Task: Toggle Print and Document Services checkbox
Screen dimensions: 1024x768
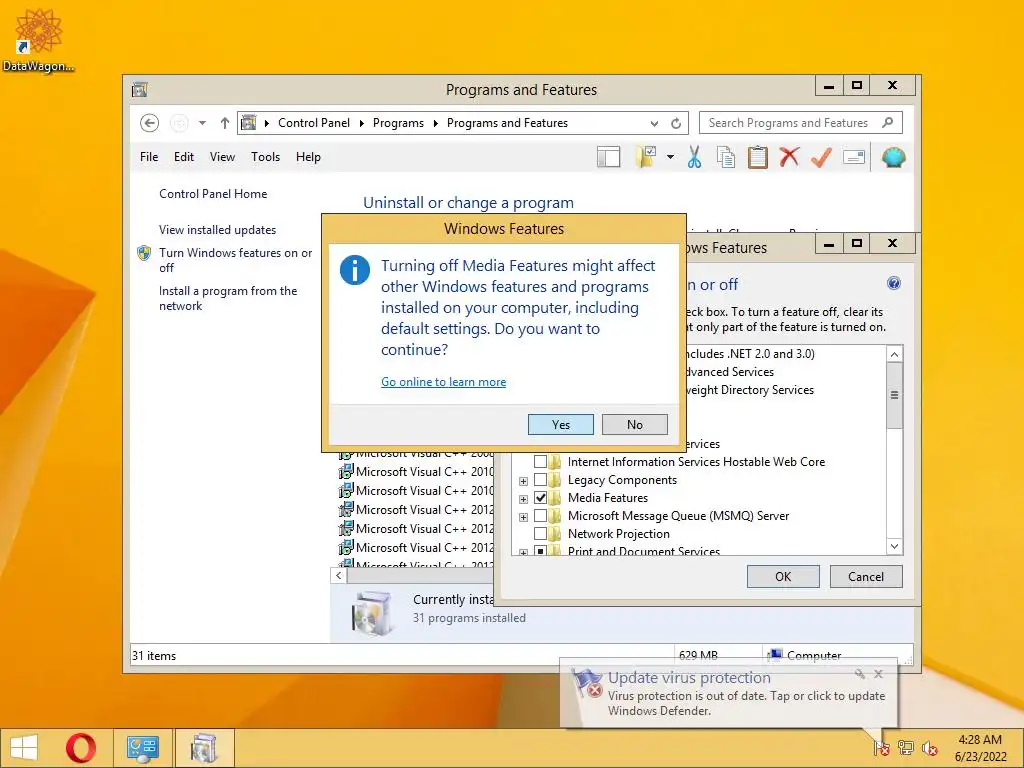Action: click(540, 551)
